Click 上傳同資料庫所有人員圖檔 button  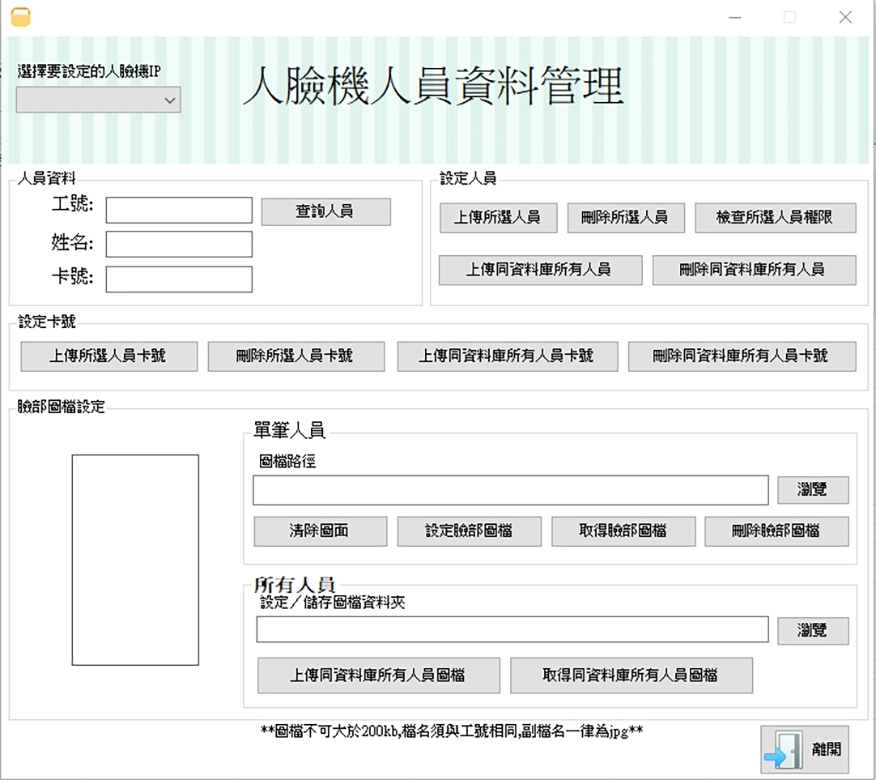point(379,675)
